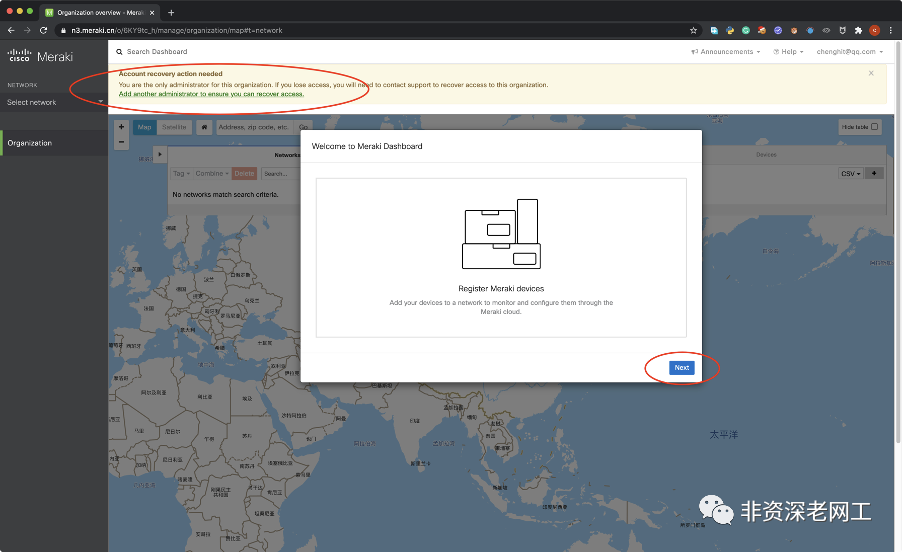This screenshot has height=552, width=902.
Task: Click the blue screenshot extension icon
Action: point(714,30)
